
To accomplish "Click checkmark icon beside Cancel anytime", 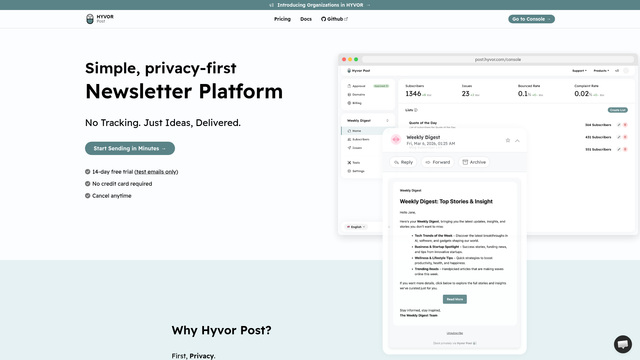I will pos(87,196).
